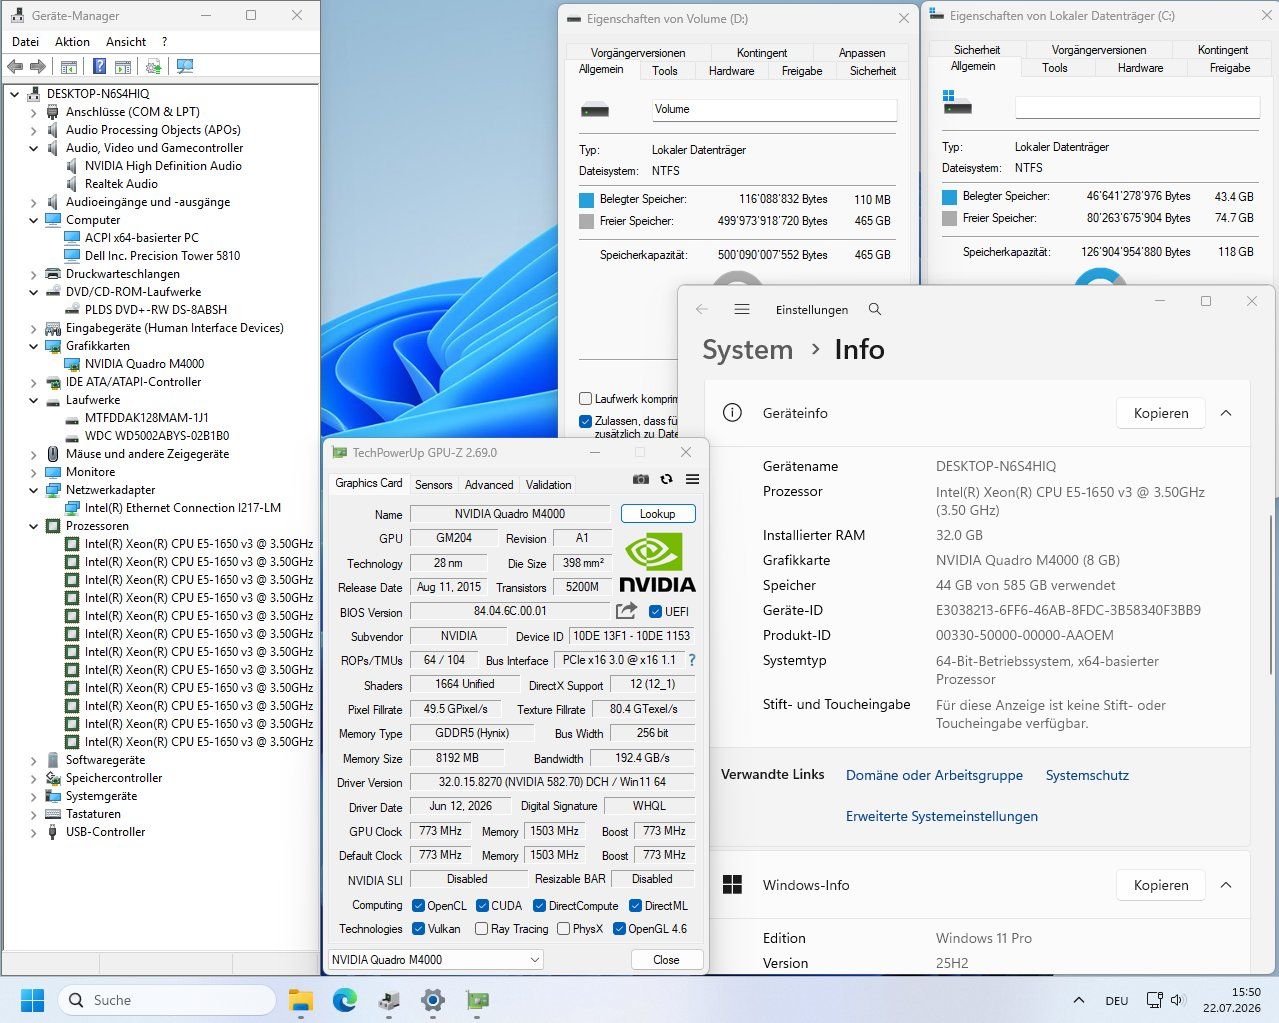Image resolution: width=1279 pixels, height=1023 pixels.
Task: Click the GPU-Z screenshot camera icon
Action: pos(641,480)
